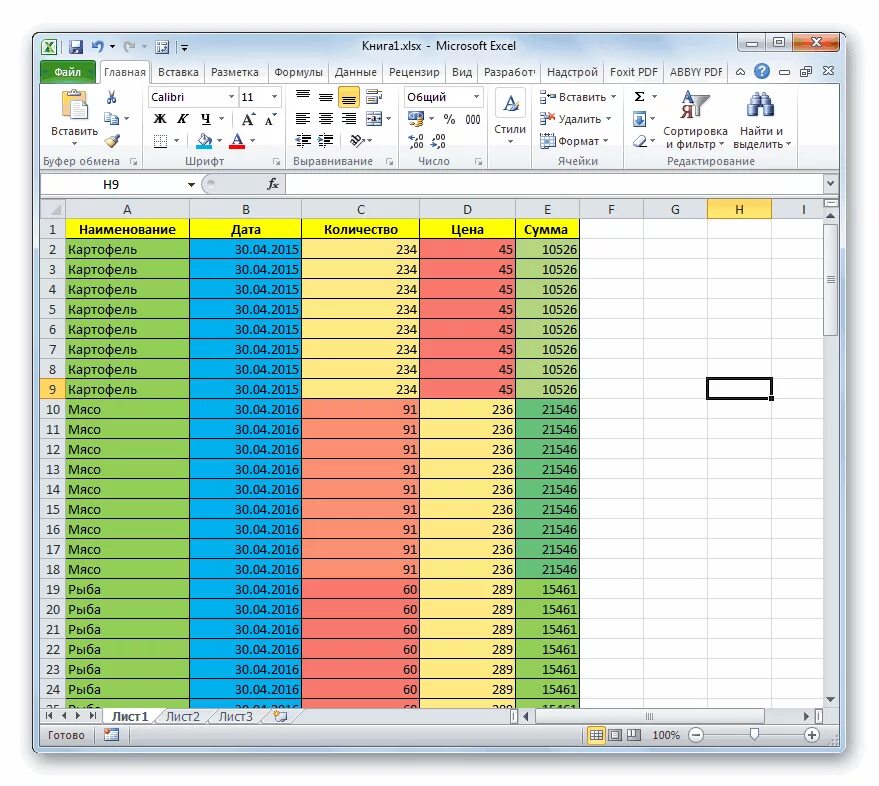879x786 pixels.
Task: Toggle italic (К) formatting
Action: (183, 119)
